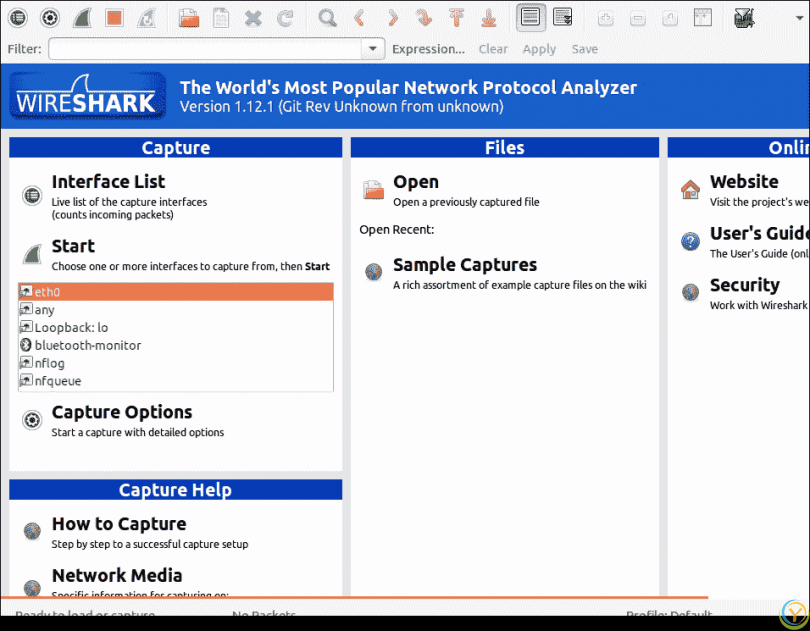
Task: Expand the filter history dropdown arrow
Action: (x=373, y=49)
